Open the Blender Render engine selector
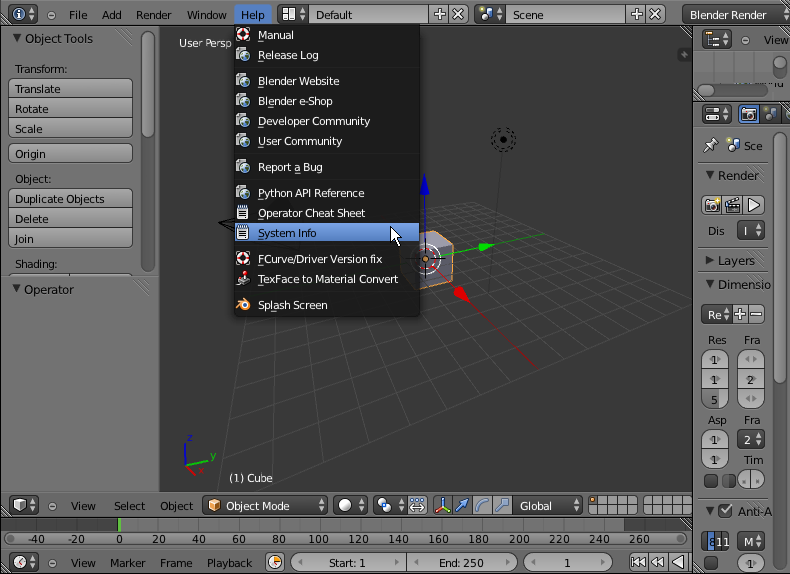Screen dimensions: 790x574 tap(736, 15)
